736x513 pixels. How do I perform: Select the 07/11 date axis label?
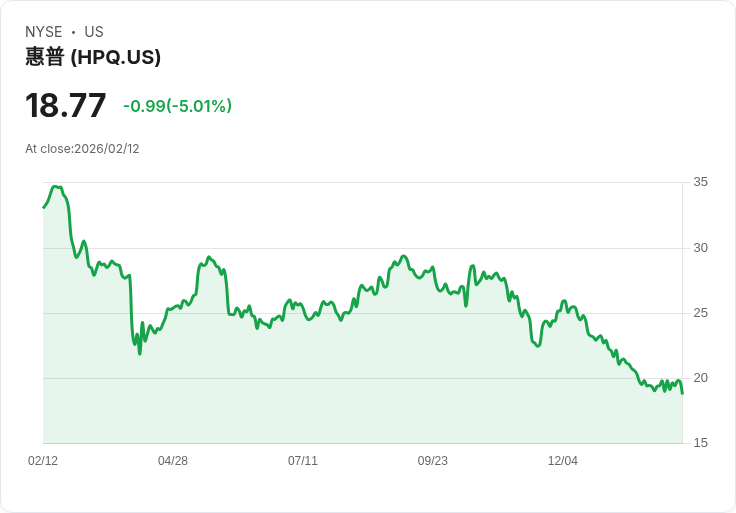(303, 461)
